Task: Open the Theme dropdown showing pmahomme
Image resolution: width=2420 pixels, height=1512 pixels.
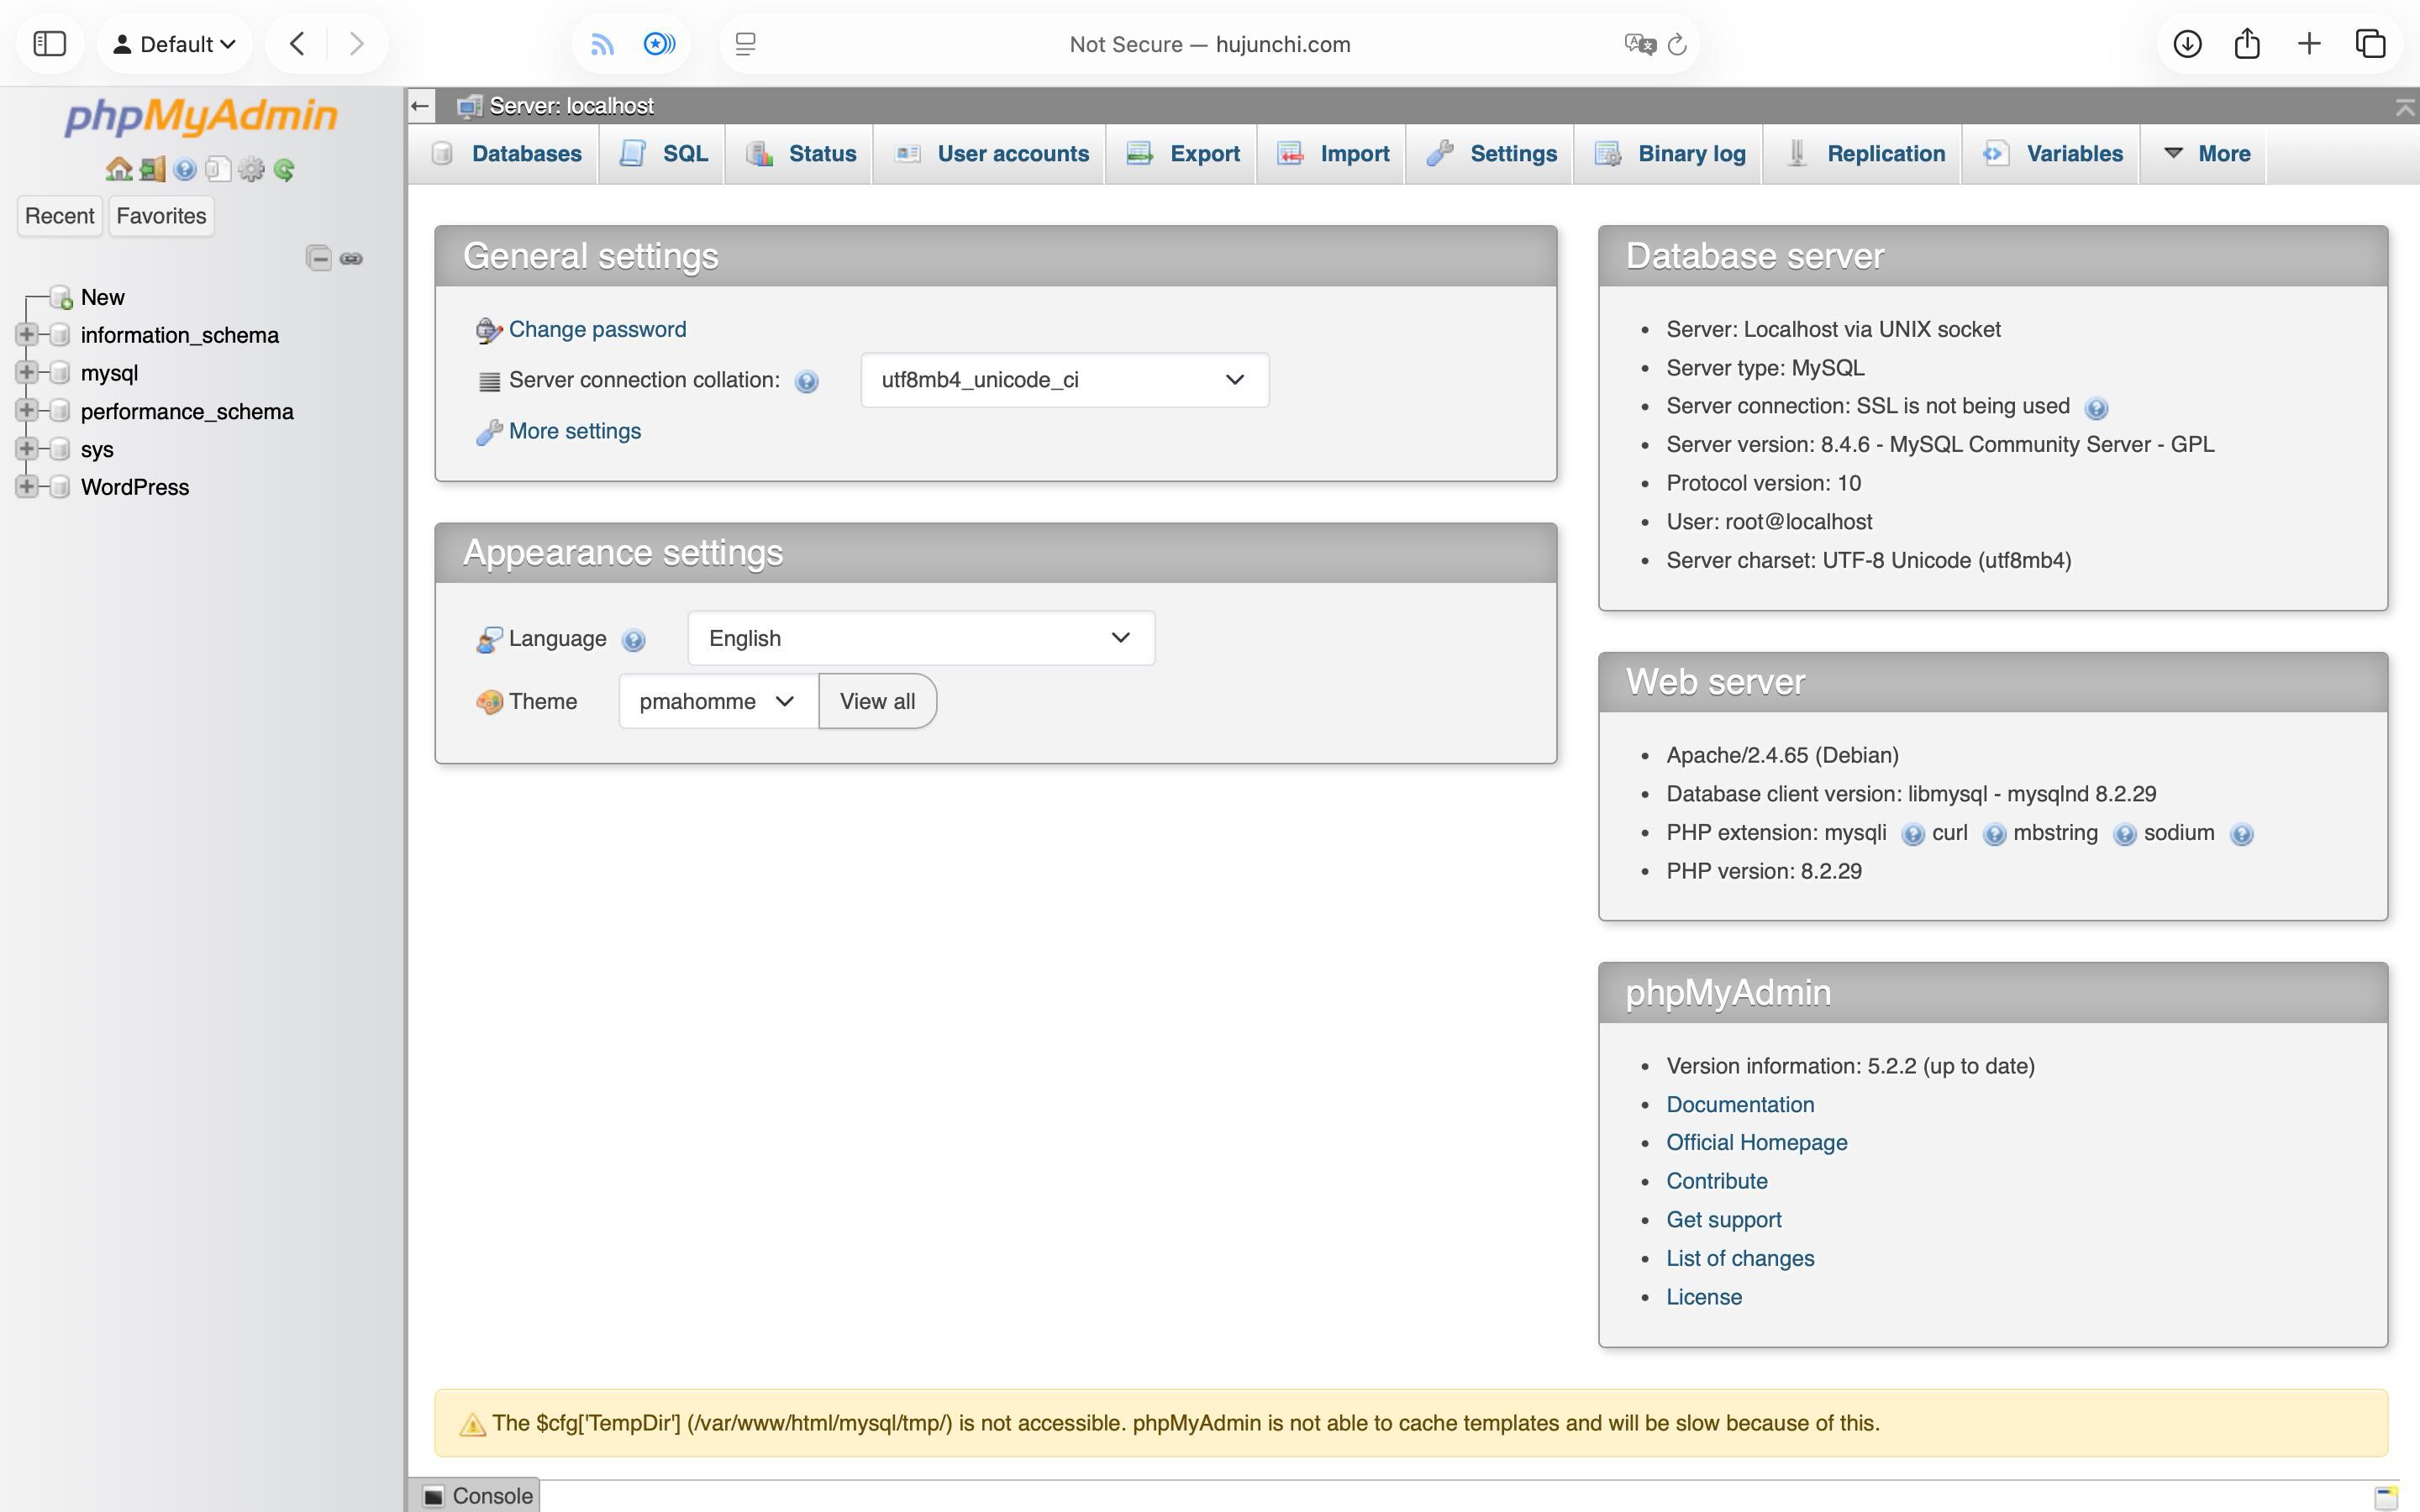Action: click(717, 701)
